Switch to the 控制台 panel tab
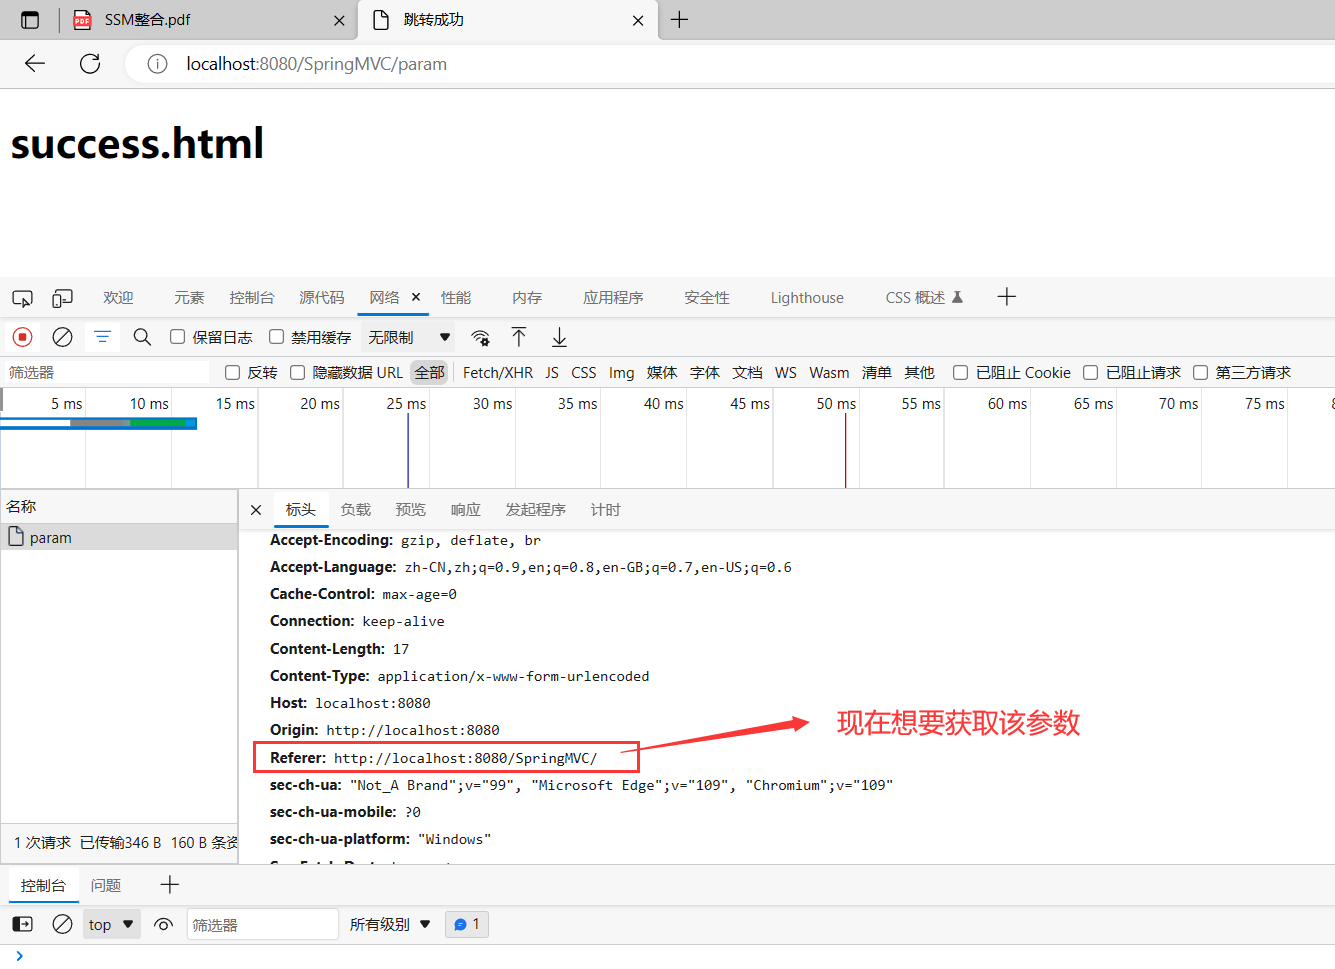Viewport: 1335px width, 969px height. point(251,298)
